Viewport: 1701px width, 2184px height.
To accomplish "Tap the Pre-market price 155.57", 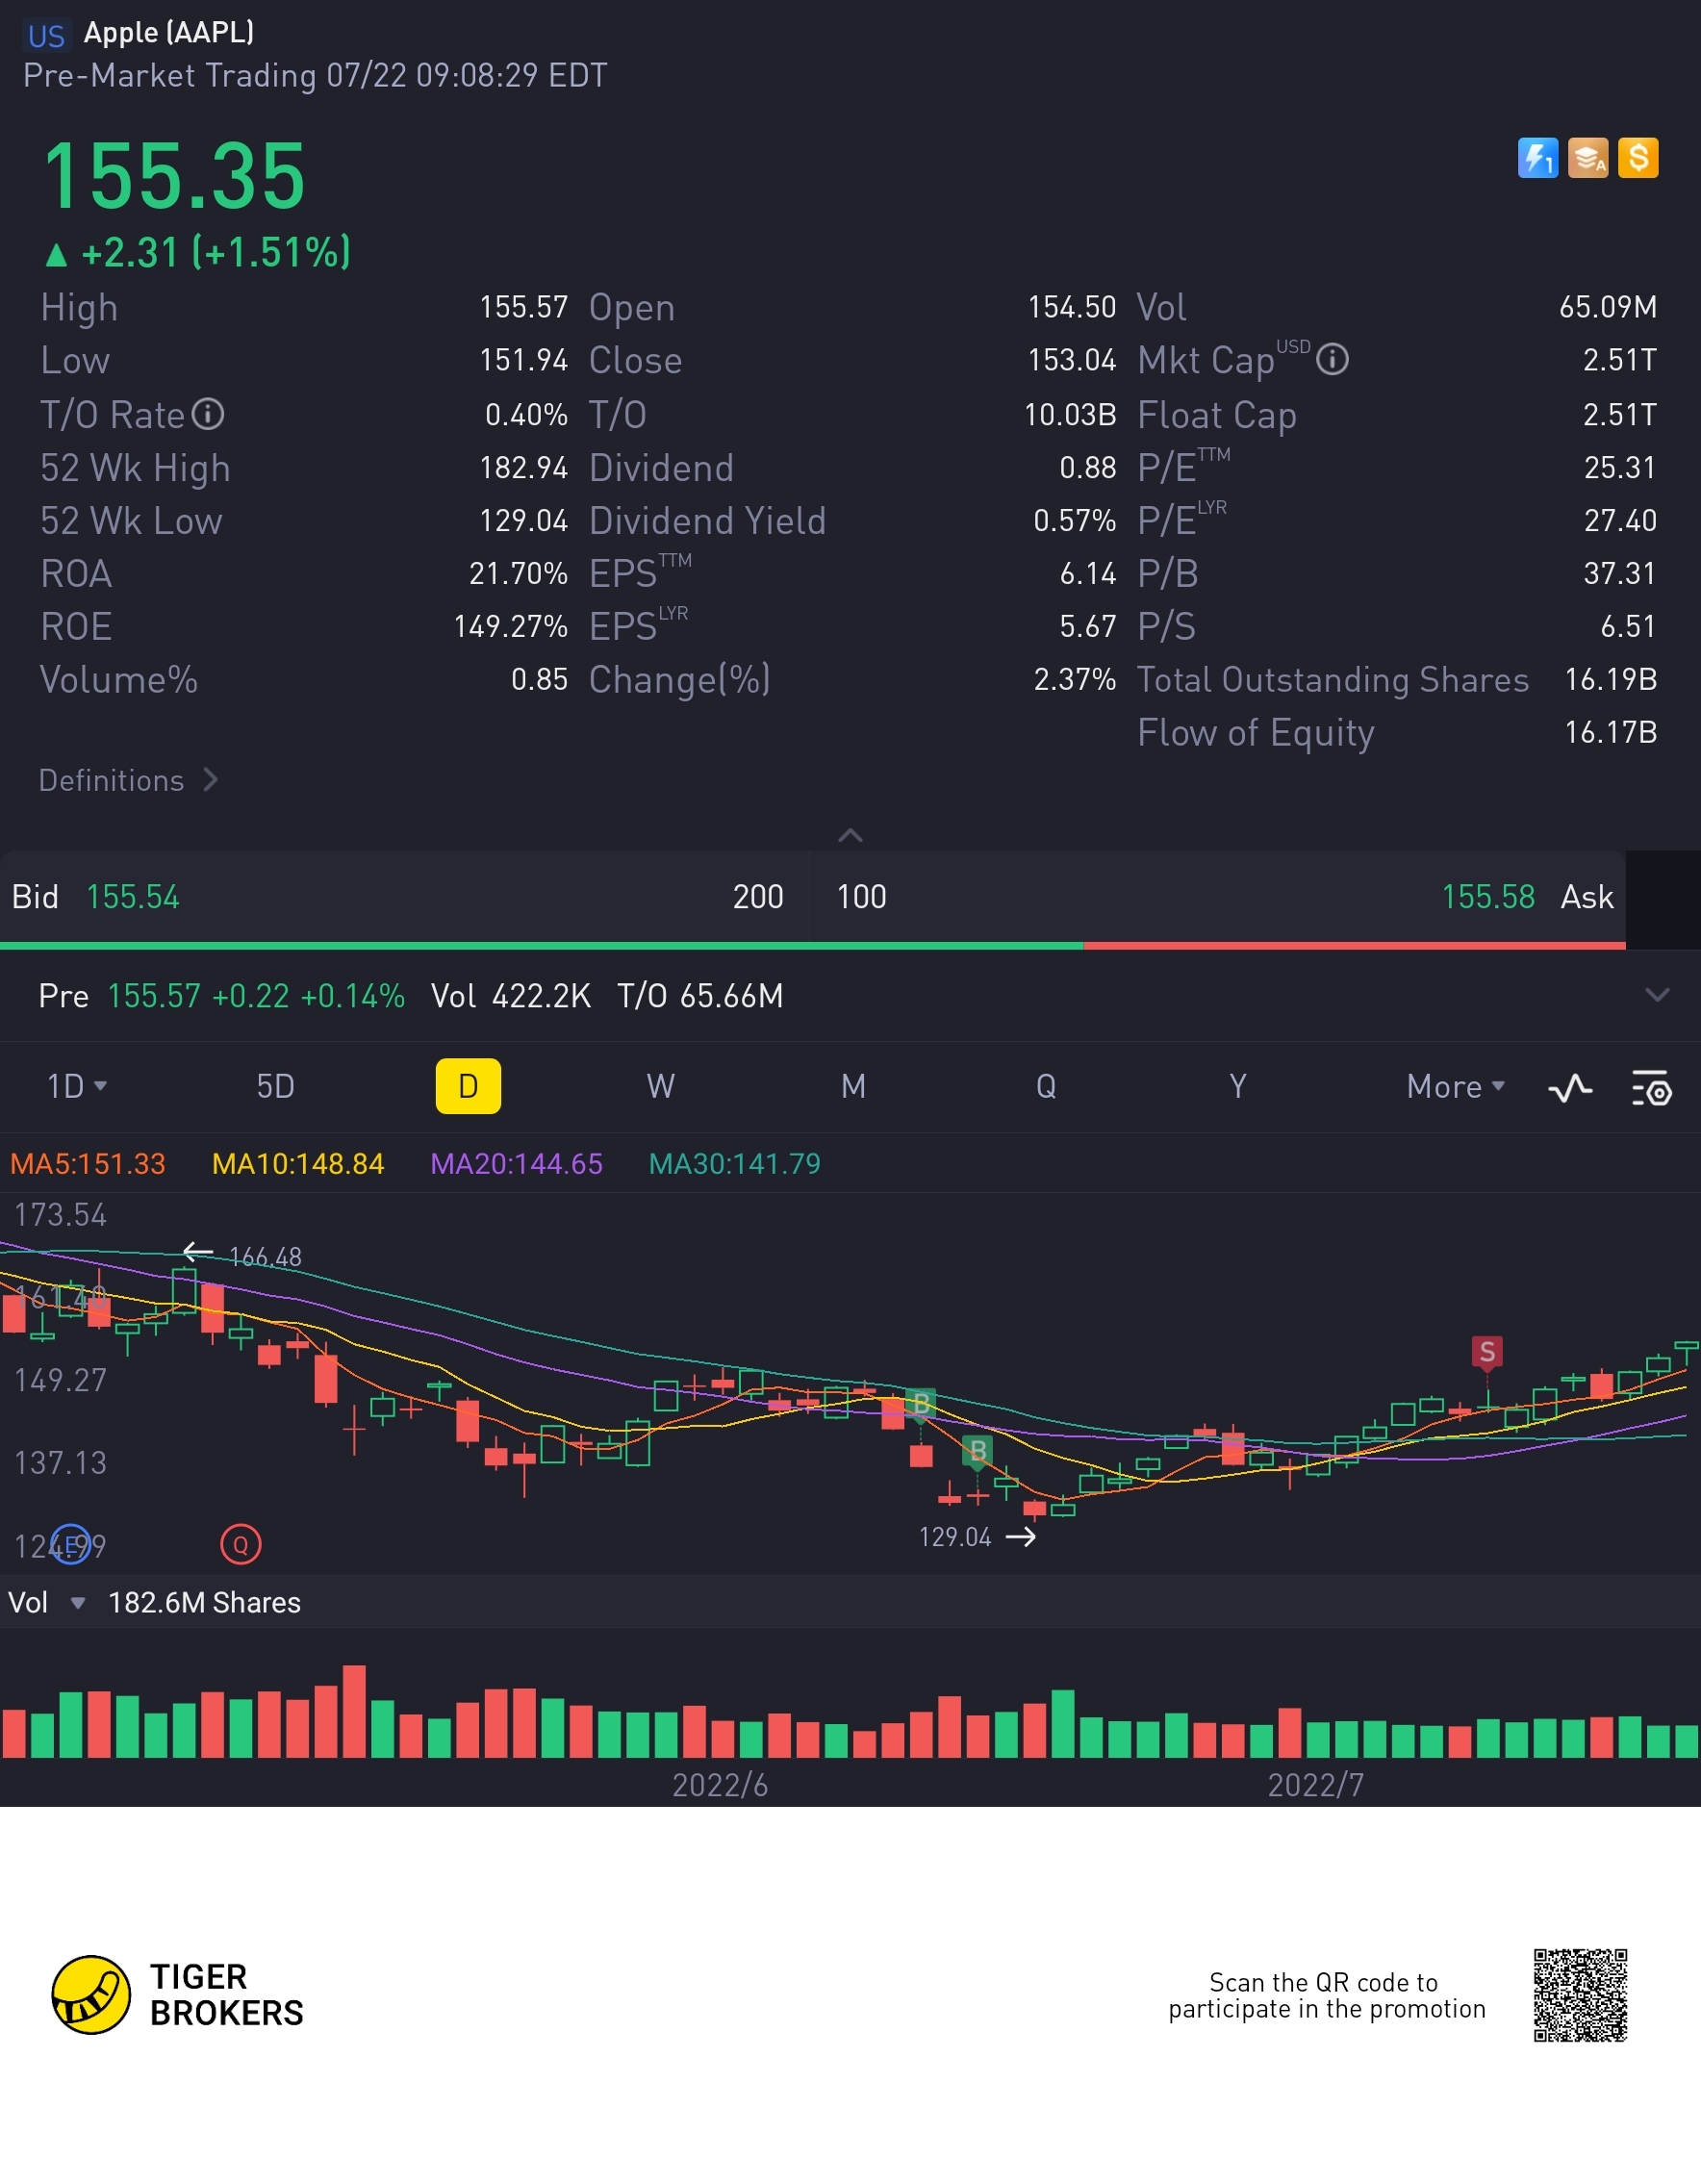I will (x=154, y=996).
